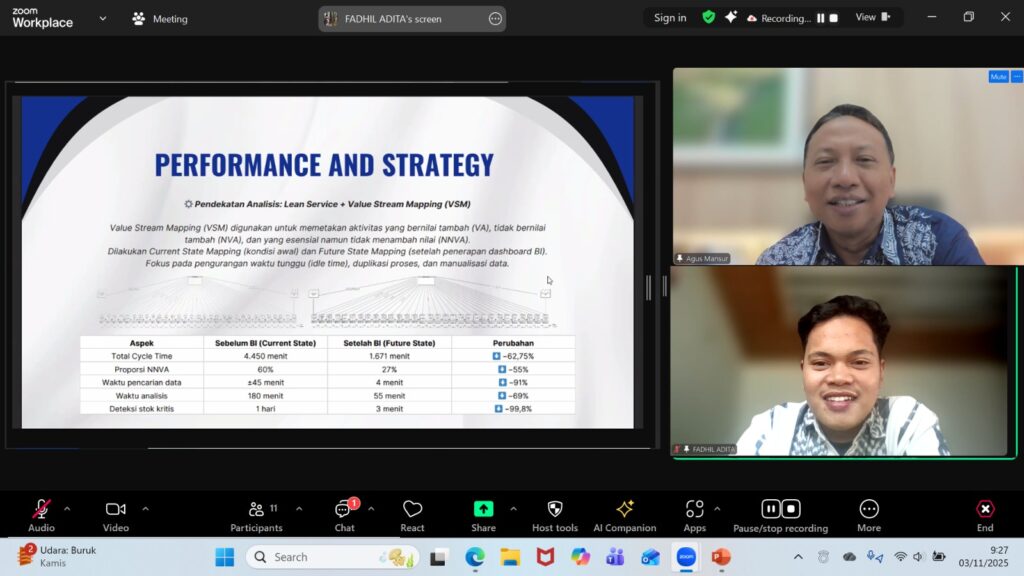Open the React emoji menu
This screenshot has width=1024, height=576.
[412, 510]
